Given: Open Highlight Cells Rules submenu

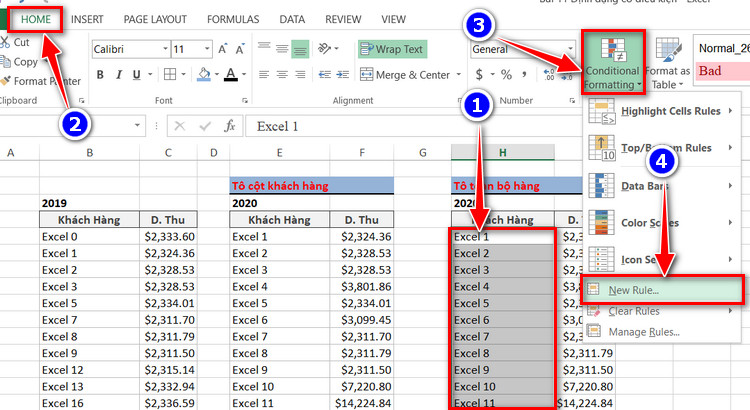Looking at the screenshot, I should [x=662, y=111].
